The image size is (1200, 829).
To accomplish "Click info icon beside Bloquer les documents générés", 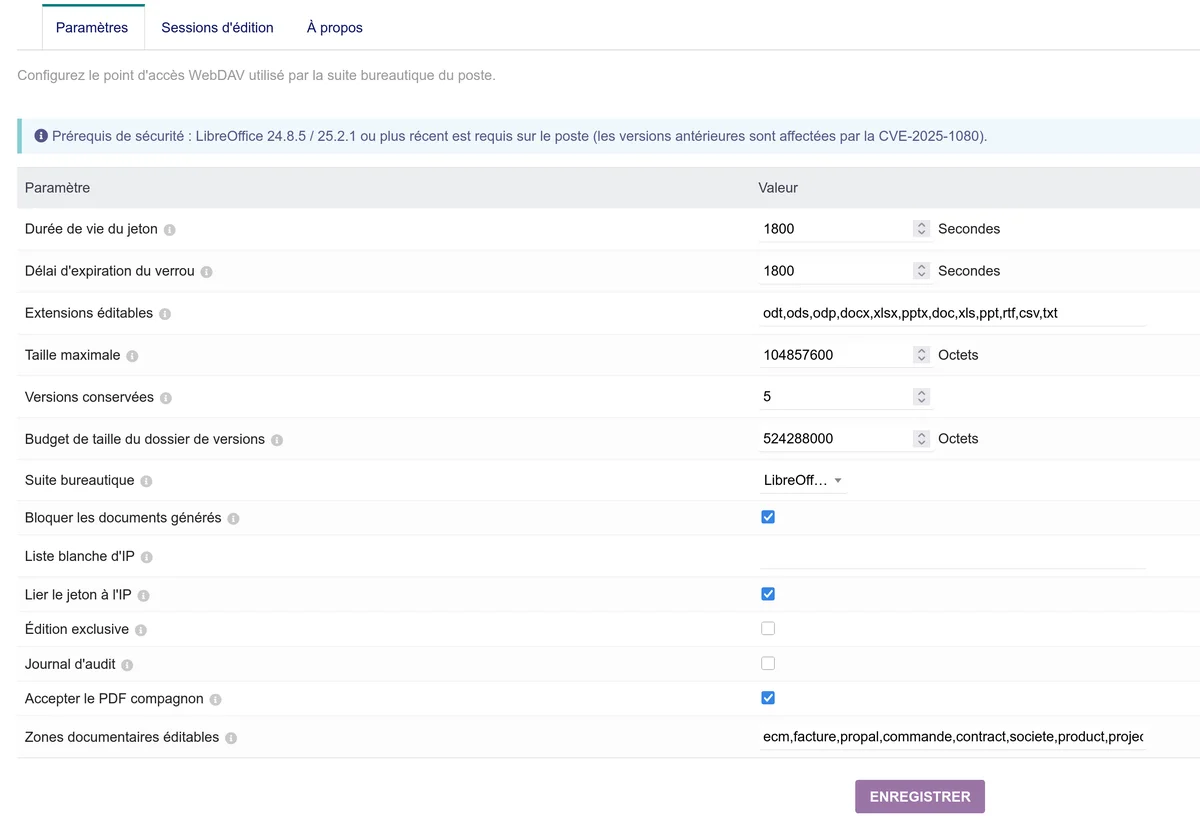I will pos(233,519).
